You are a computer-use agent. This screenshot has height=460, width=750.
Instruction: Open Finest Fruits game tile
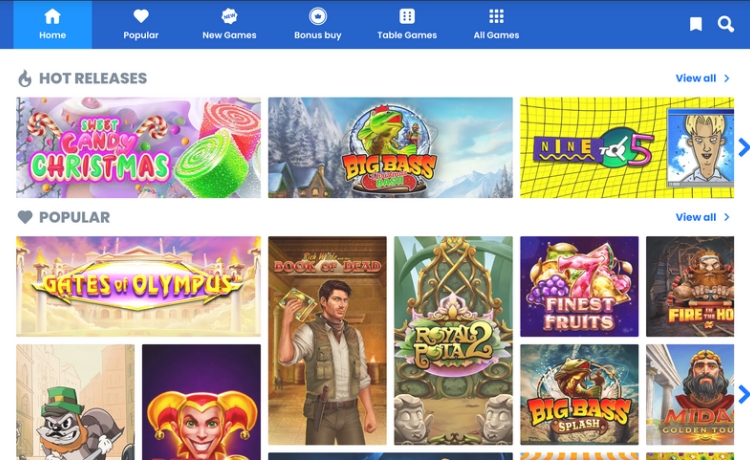(x=579, y=286)
